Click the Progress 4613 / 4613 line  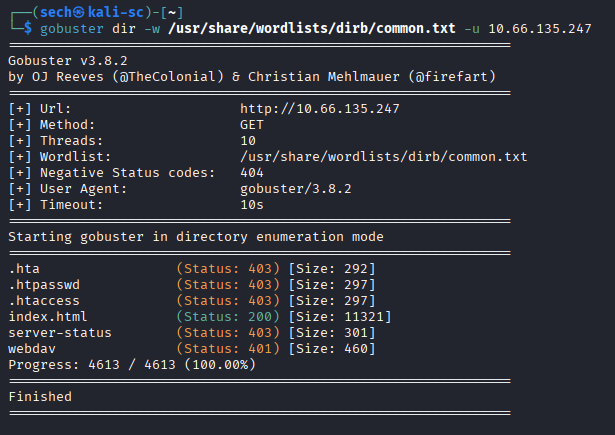(x=131, y=365)
